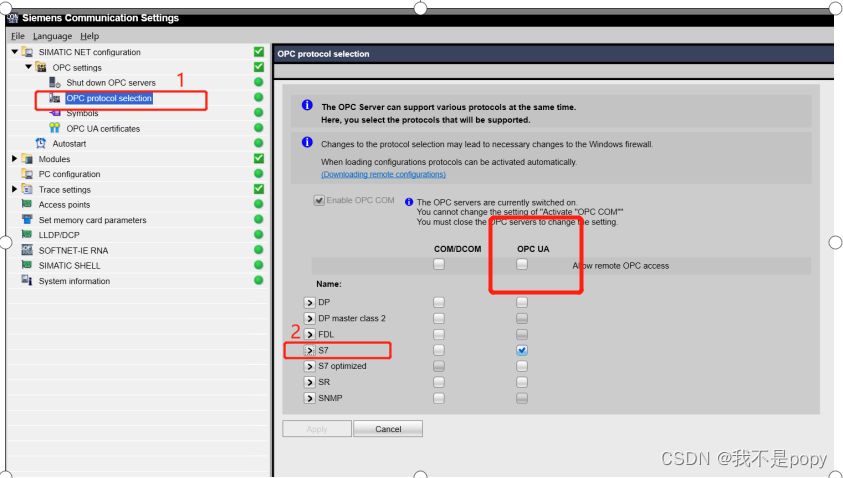
Task: Open the Downloading remote configurations link
Action: pyautogui.click(x=383, y=174)
